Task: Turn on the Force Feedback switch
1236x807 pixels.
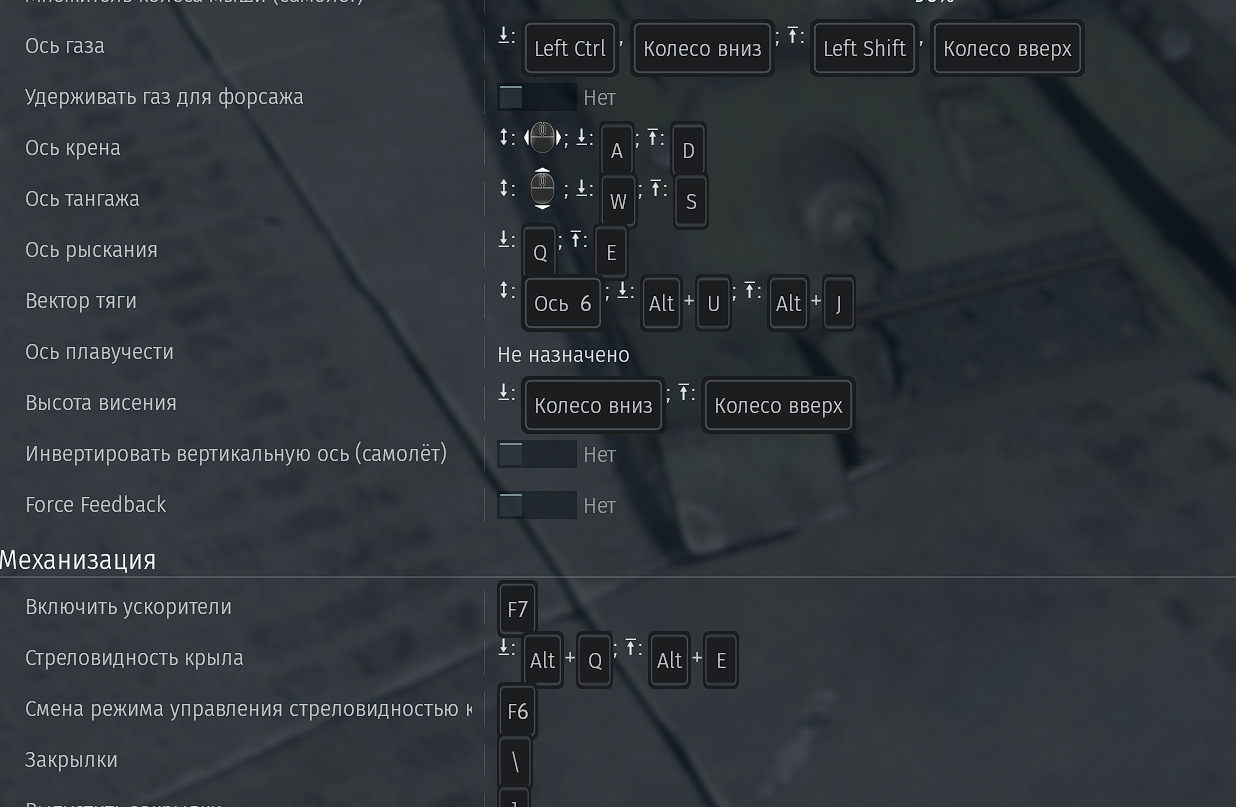Action: tap(537, 505)
